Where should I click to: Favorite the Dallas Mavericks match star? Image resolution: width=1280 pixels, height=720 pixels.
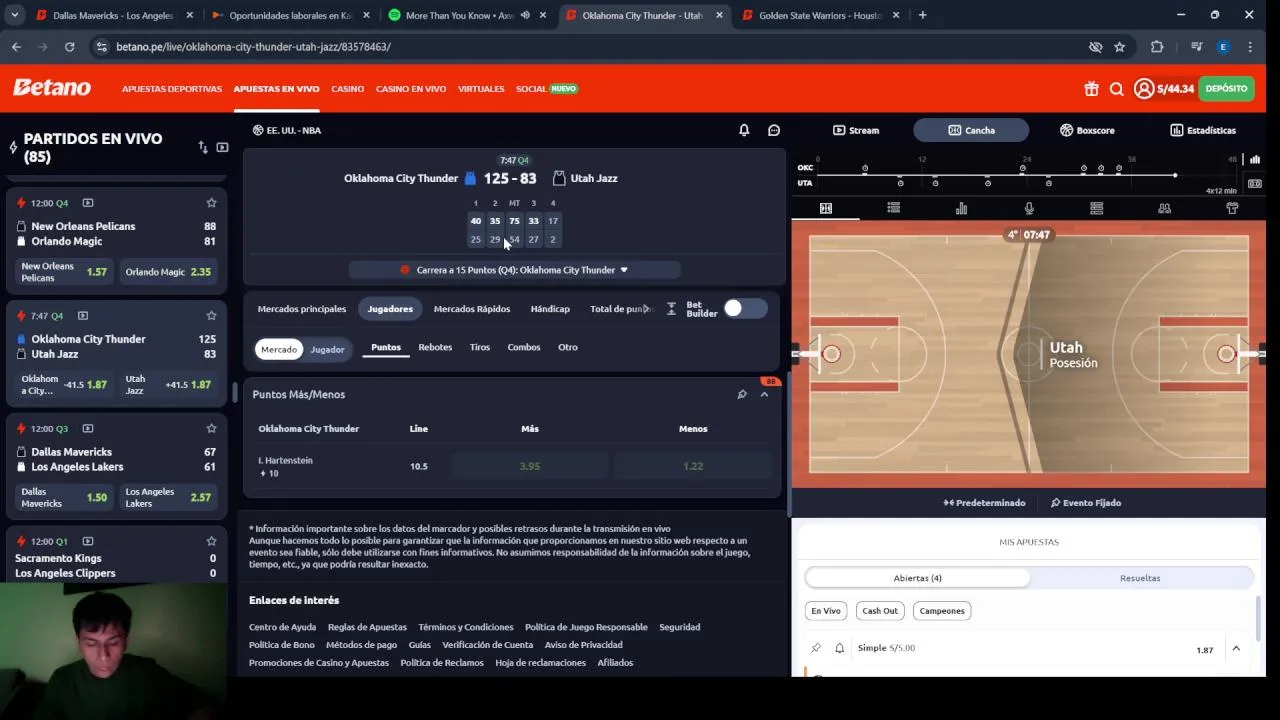(211, 429)
